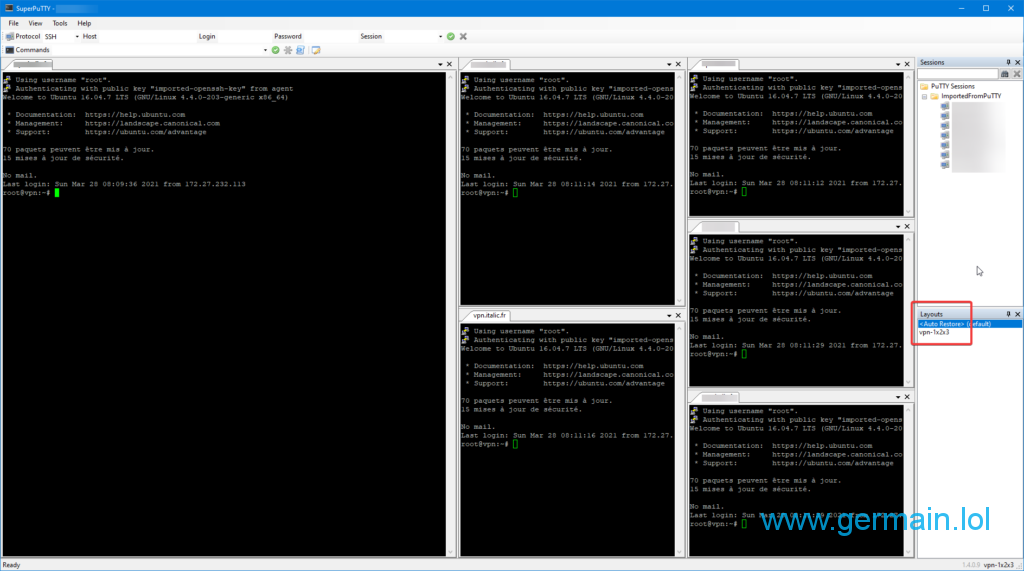
Task: Switch to the vpn.italic.fr tab
Action: click(491, 315)
